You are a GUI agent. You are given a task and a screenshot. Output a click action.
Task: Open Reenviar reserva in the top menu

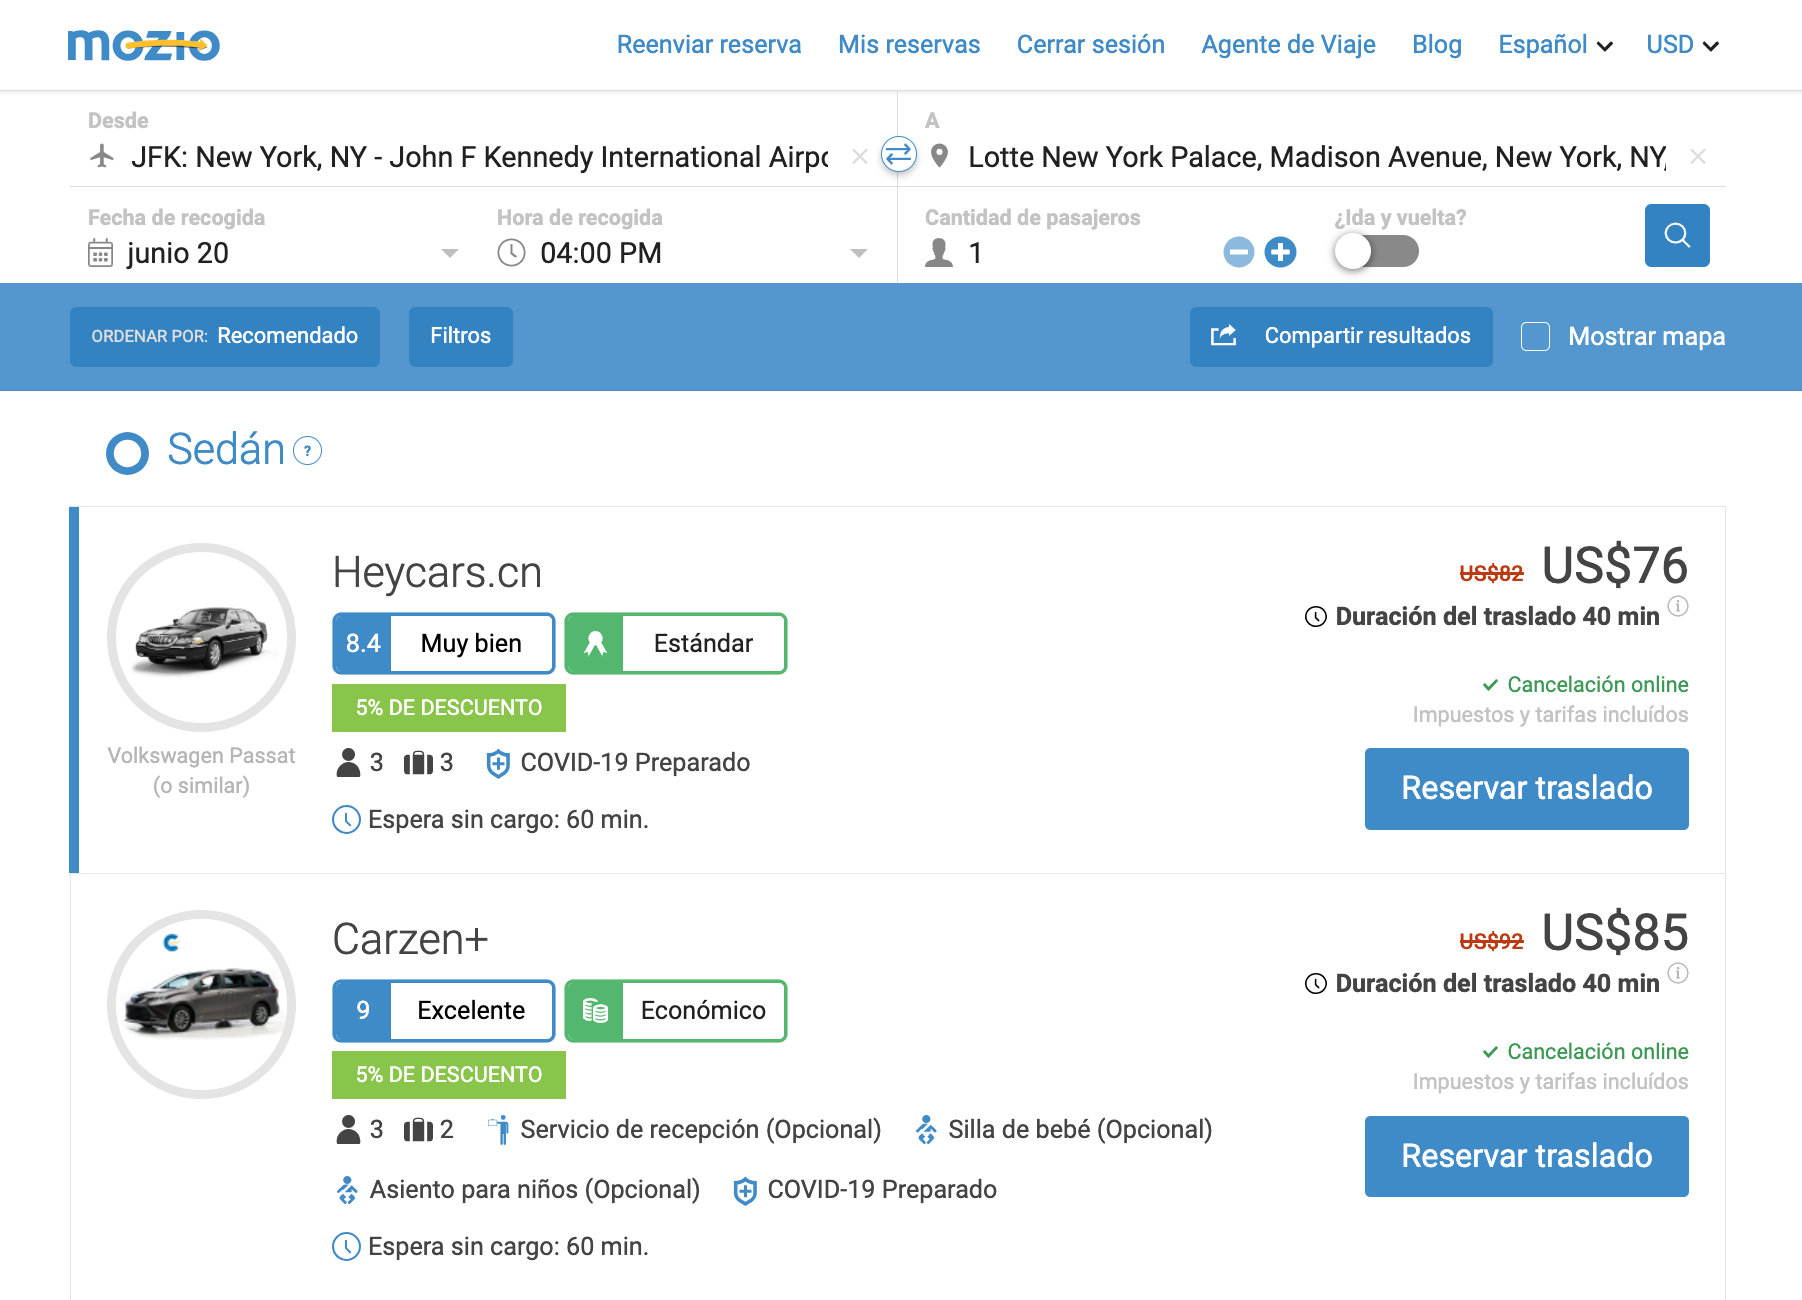coord(709,45)
